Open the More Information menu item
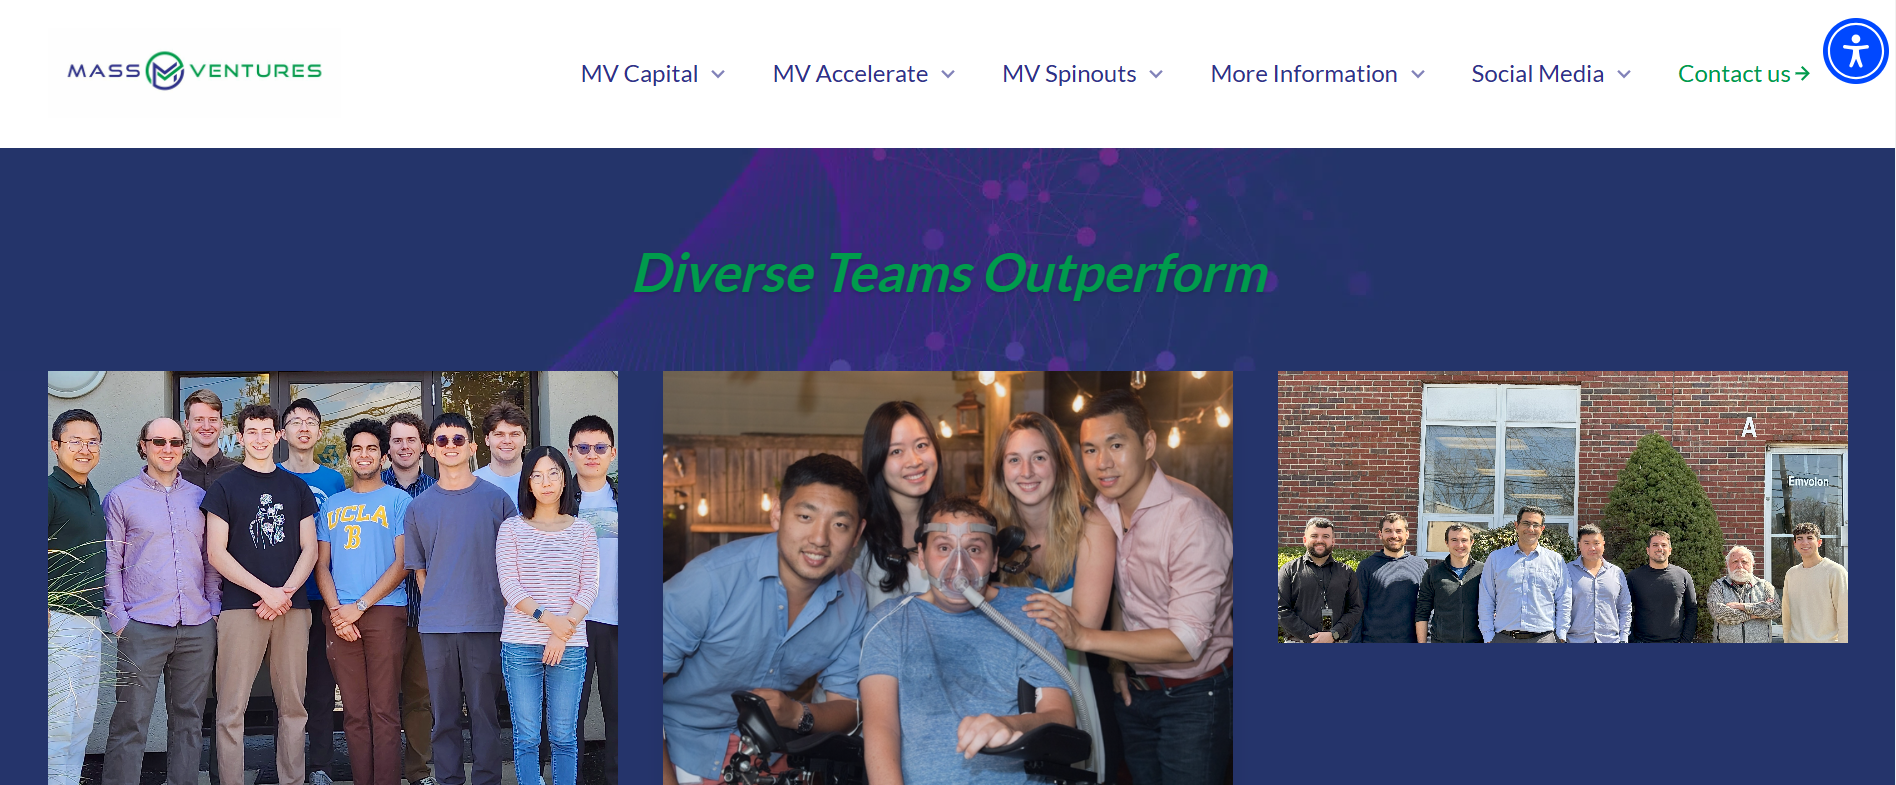Screen dimensions: 1896x785 click(1304, 74)
